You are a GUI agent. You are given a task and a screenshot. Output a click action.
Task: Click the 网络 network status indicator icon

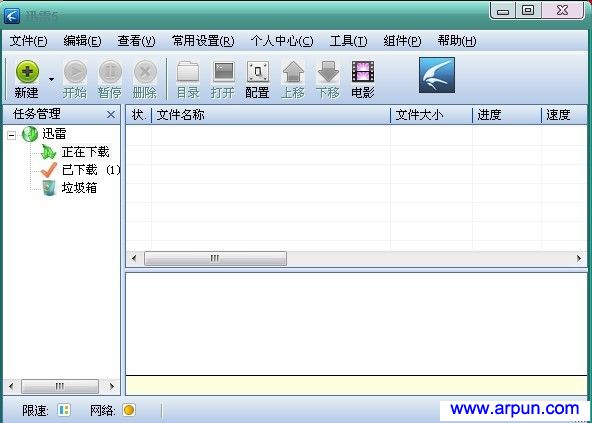(x=129, y=410)
